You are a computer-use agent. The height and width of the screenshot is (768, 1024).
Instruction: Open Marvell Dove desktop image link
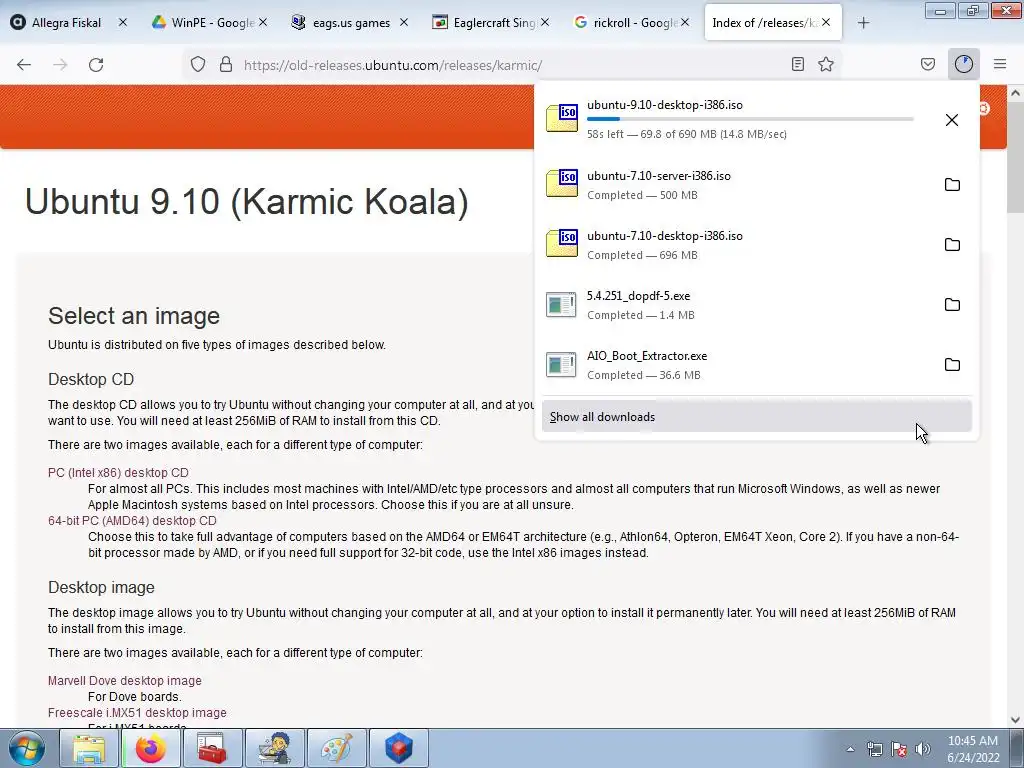125,680
